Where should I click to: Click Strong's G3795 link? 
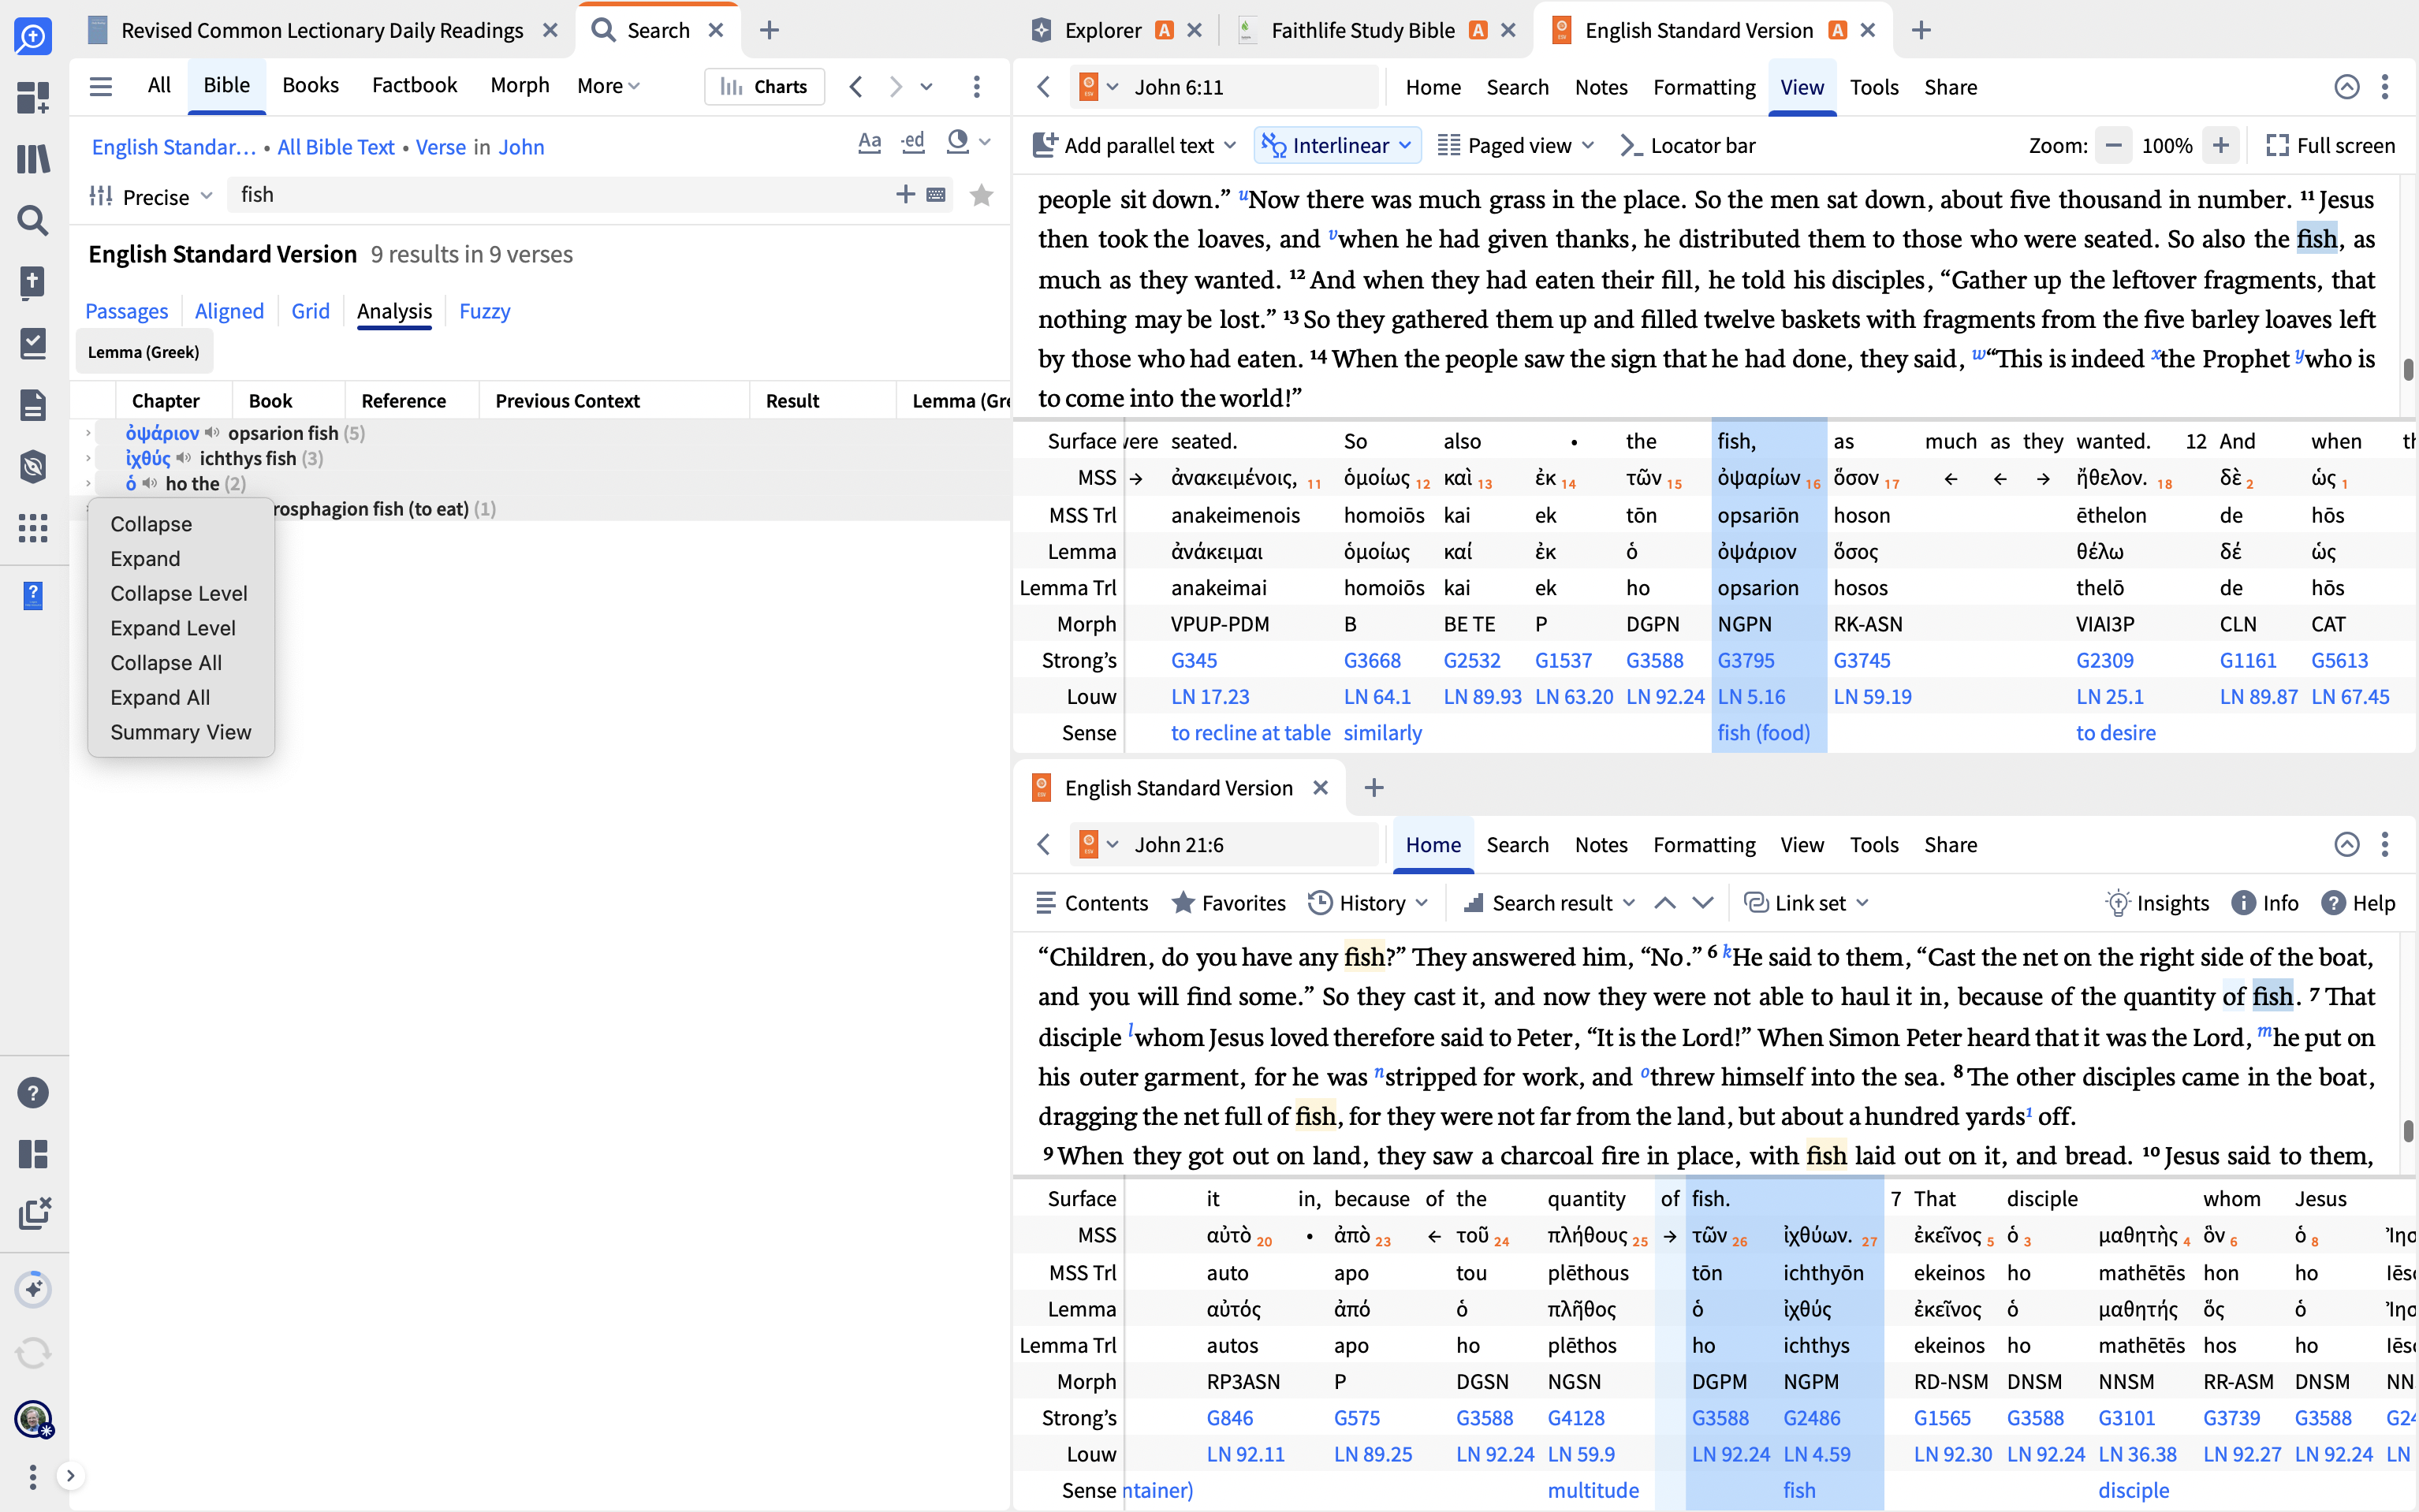[1745, 661]
